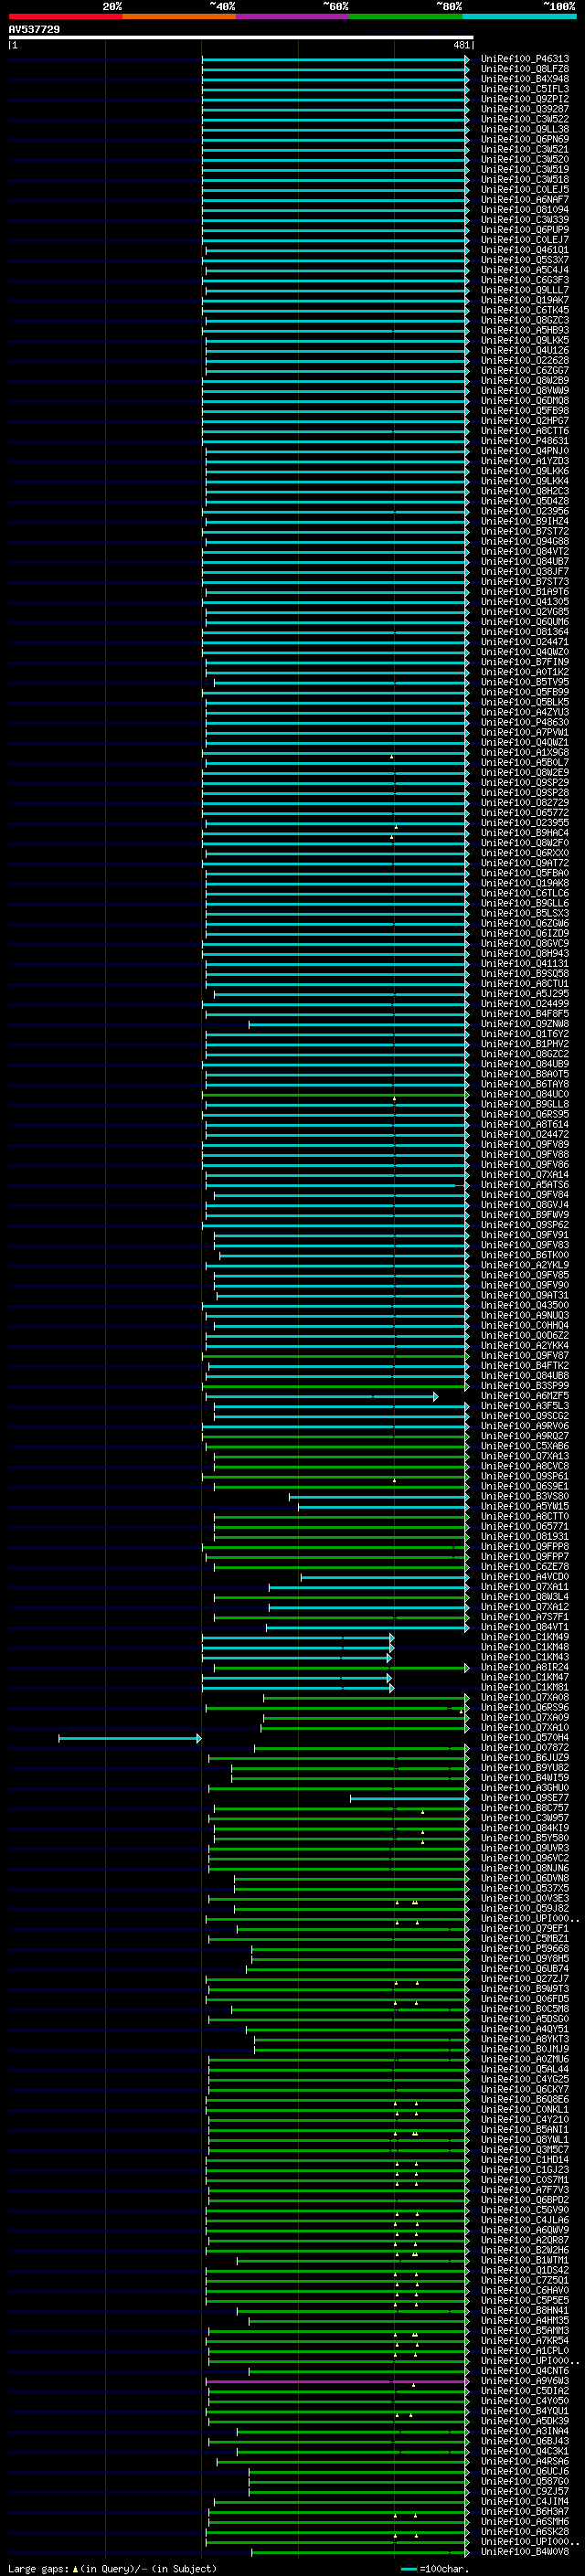
Task: Pick the UniRef100_B8C757 entry
Action: tap(525, 1808)
